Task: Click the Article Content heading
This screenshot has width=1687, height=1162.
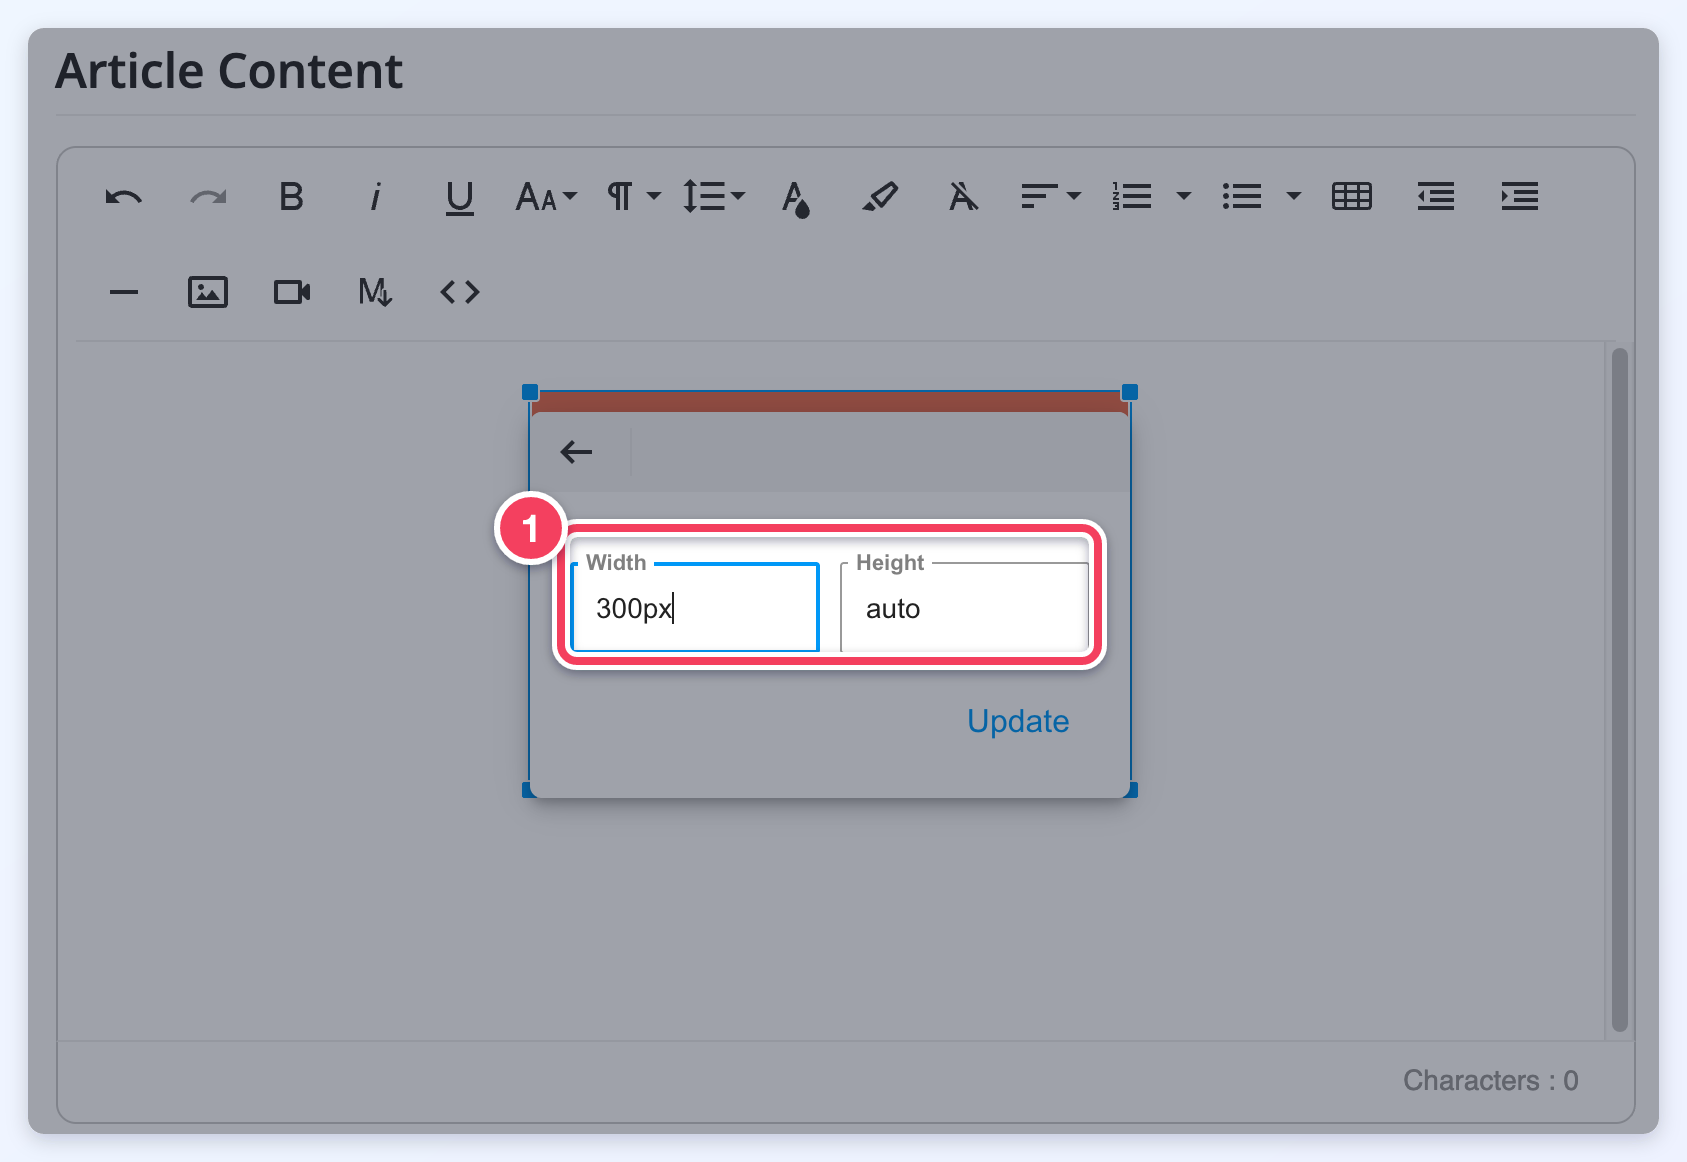Action: (229, 71)
